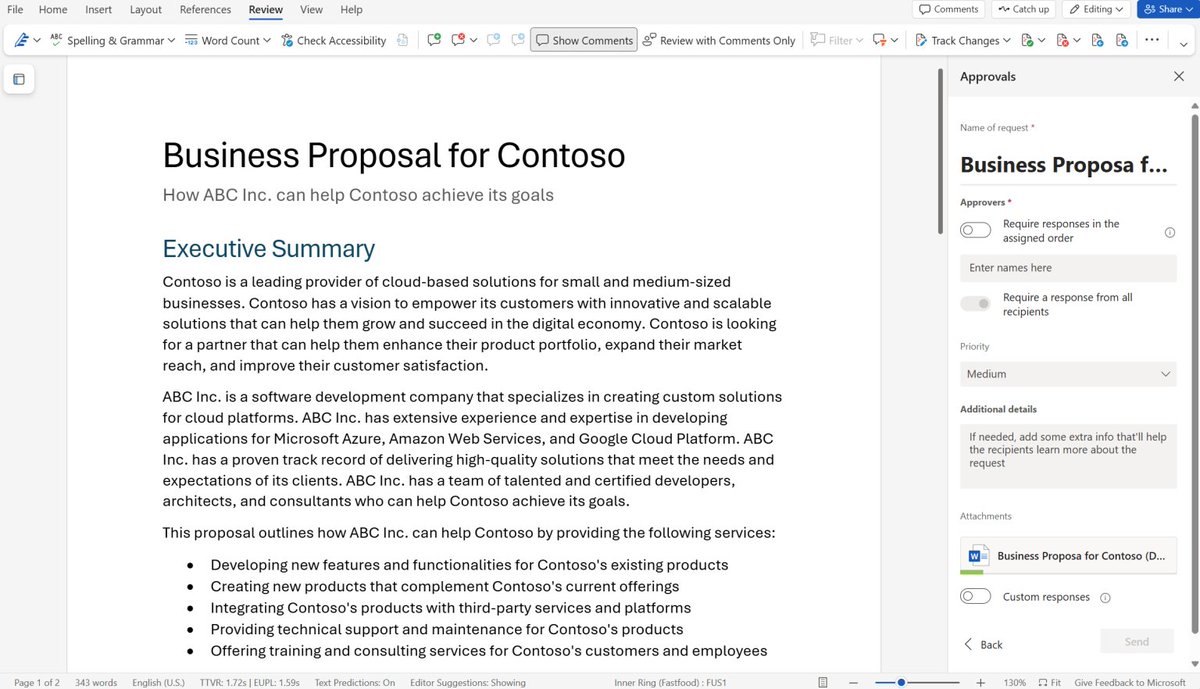Expand the Editor pen dropdown arrow

[37, 40]
